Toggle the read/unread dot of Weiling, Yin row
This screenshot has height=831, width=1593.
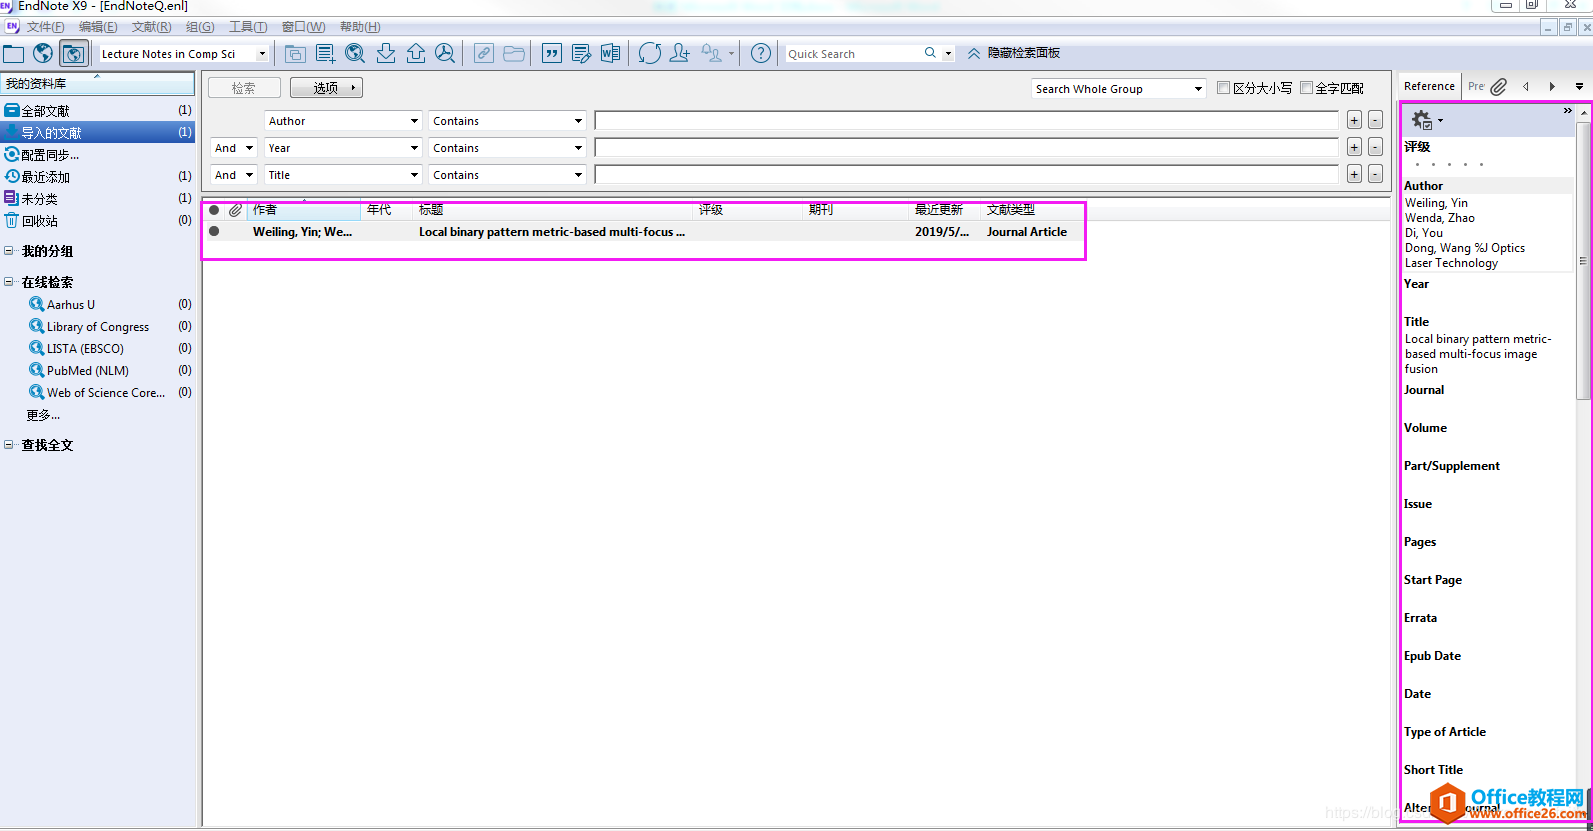tap(214, 231)
